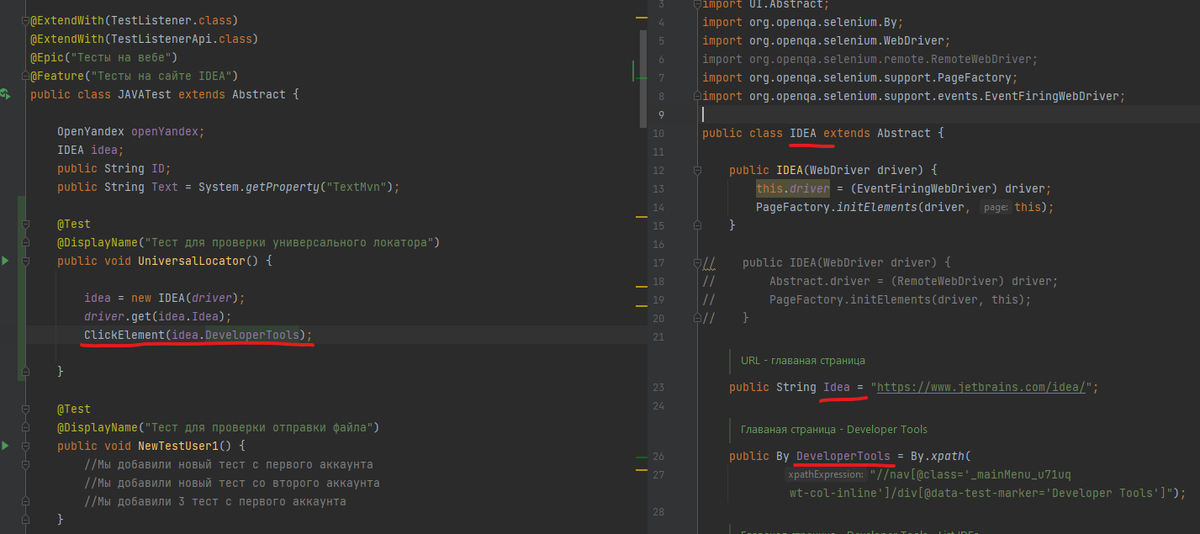Click the DeveloperTools field declaration name
The width and height of the screenshot is (1200, 534).
[842, 456]
